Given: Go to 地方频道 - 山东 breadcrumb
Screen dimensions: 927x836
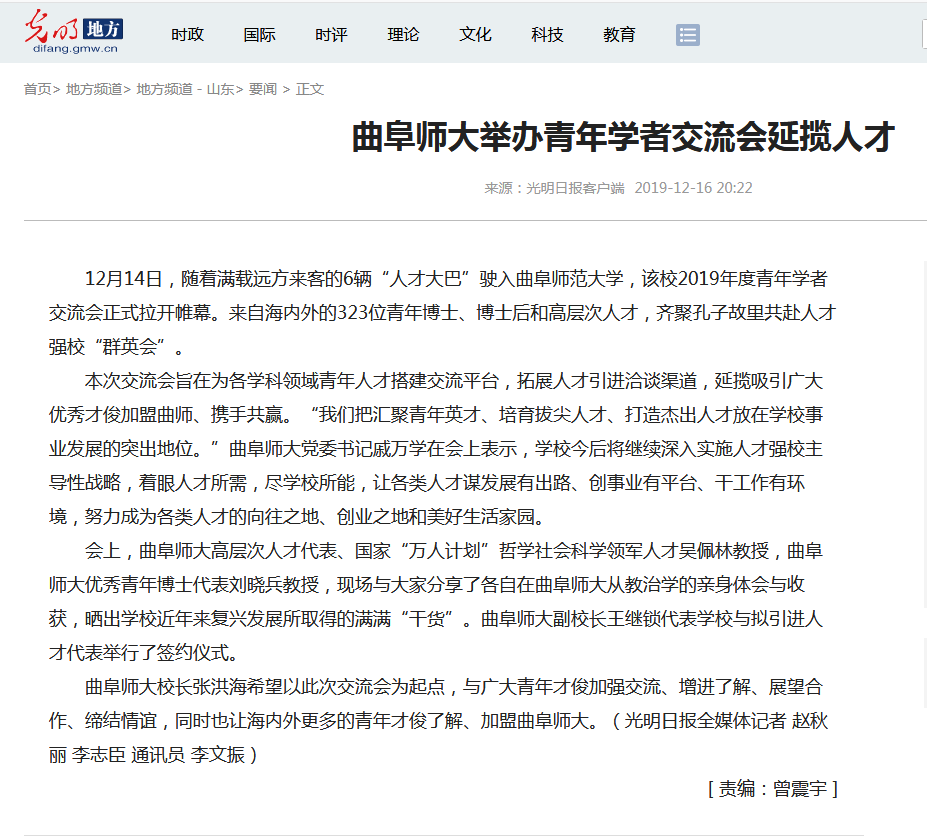Looking at the screenshot, I should (x=185, y=89).
